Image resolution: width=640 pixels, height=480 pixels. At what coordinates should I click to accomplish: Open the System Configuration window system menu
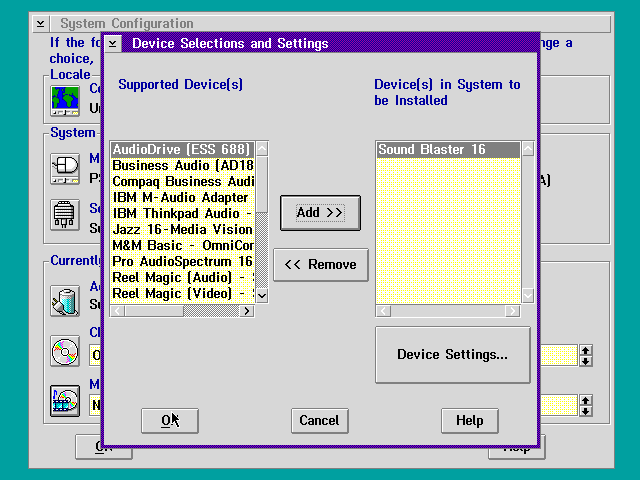tap(40, 24)
